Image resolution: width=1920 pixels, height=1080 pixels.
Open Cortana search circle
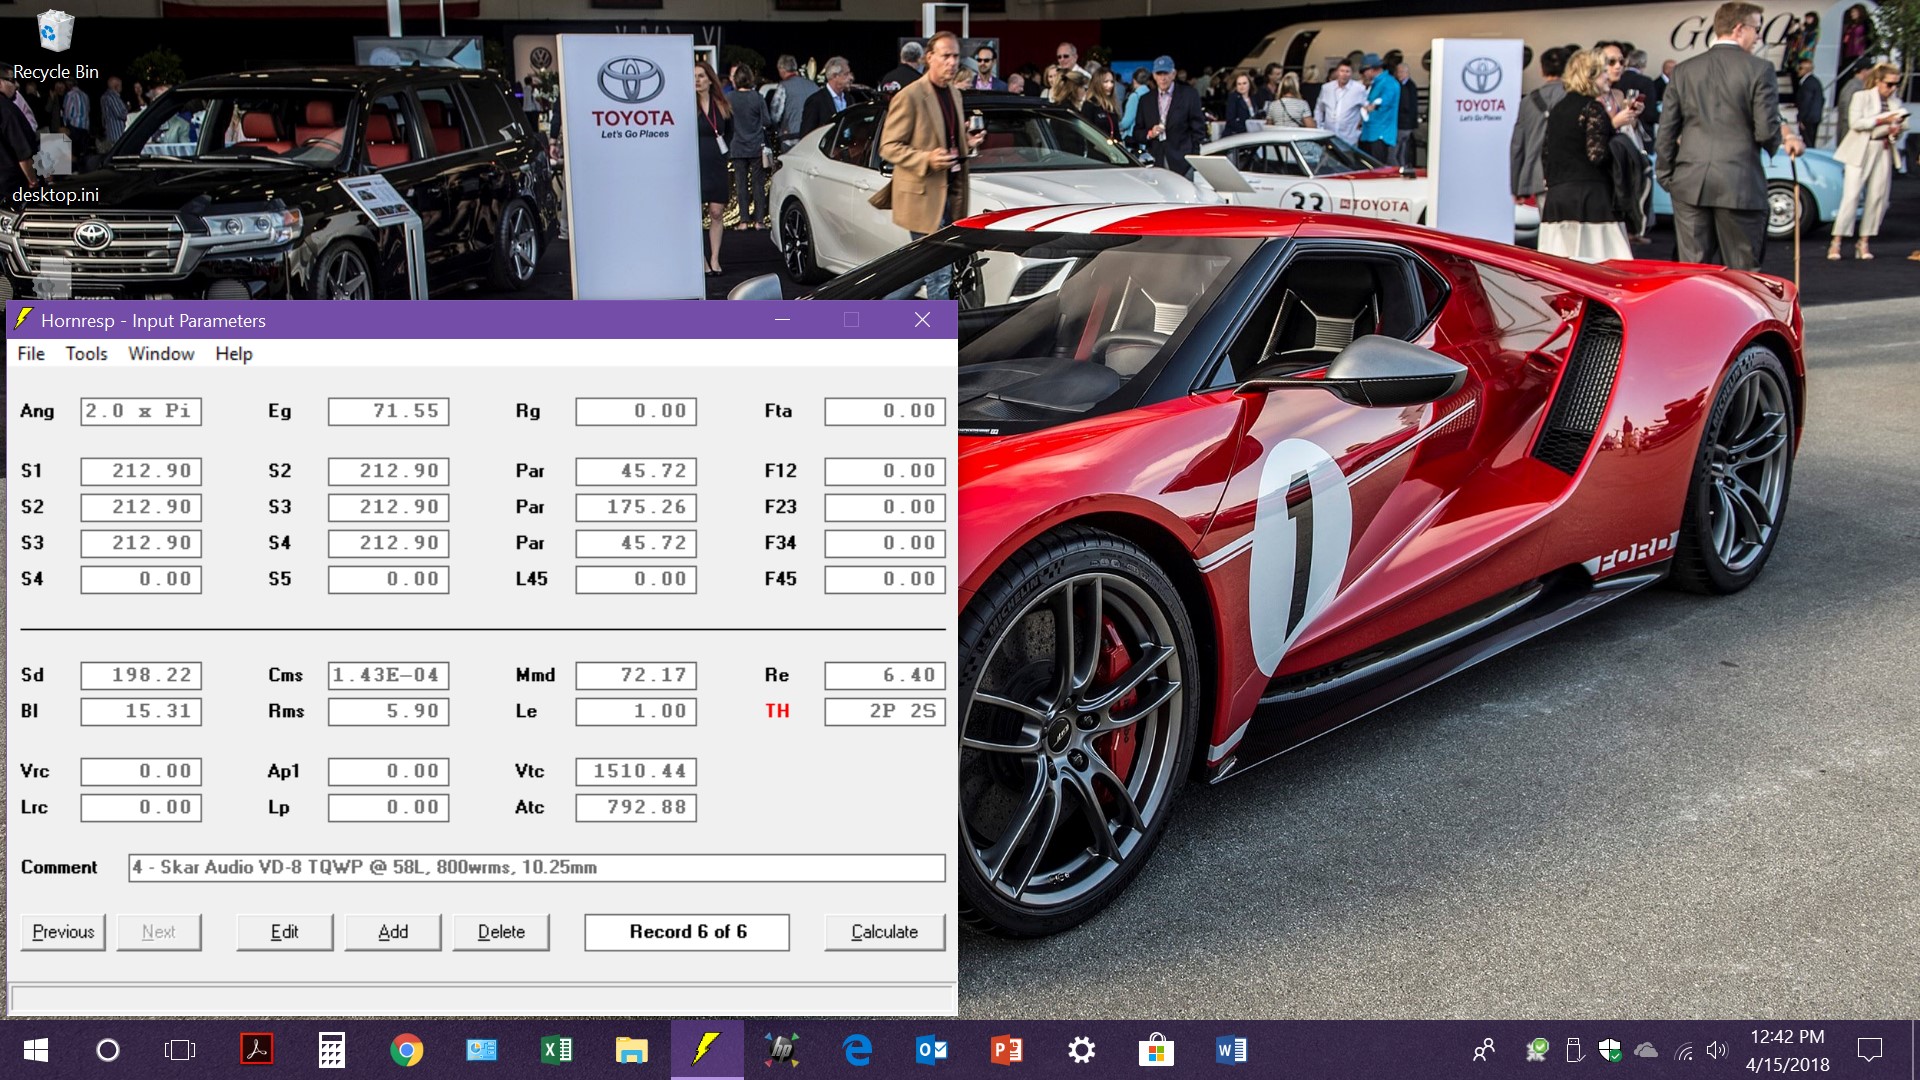click(108, 1050)
